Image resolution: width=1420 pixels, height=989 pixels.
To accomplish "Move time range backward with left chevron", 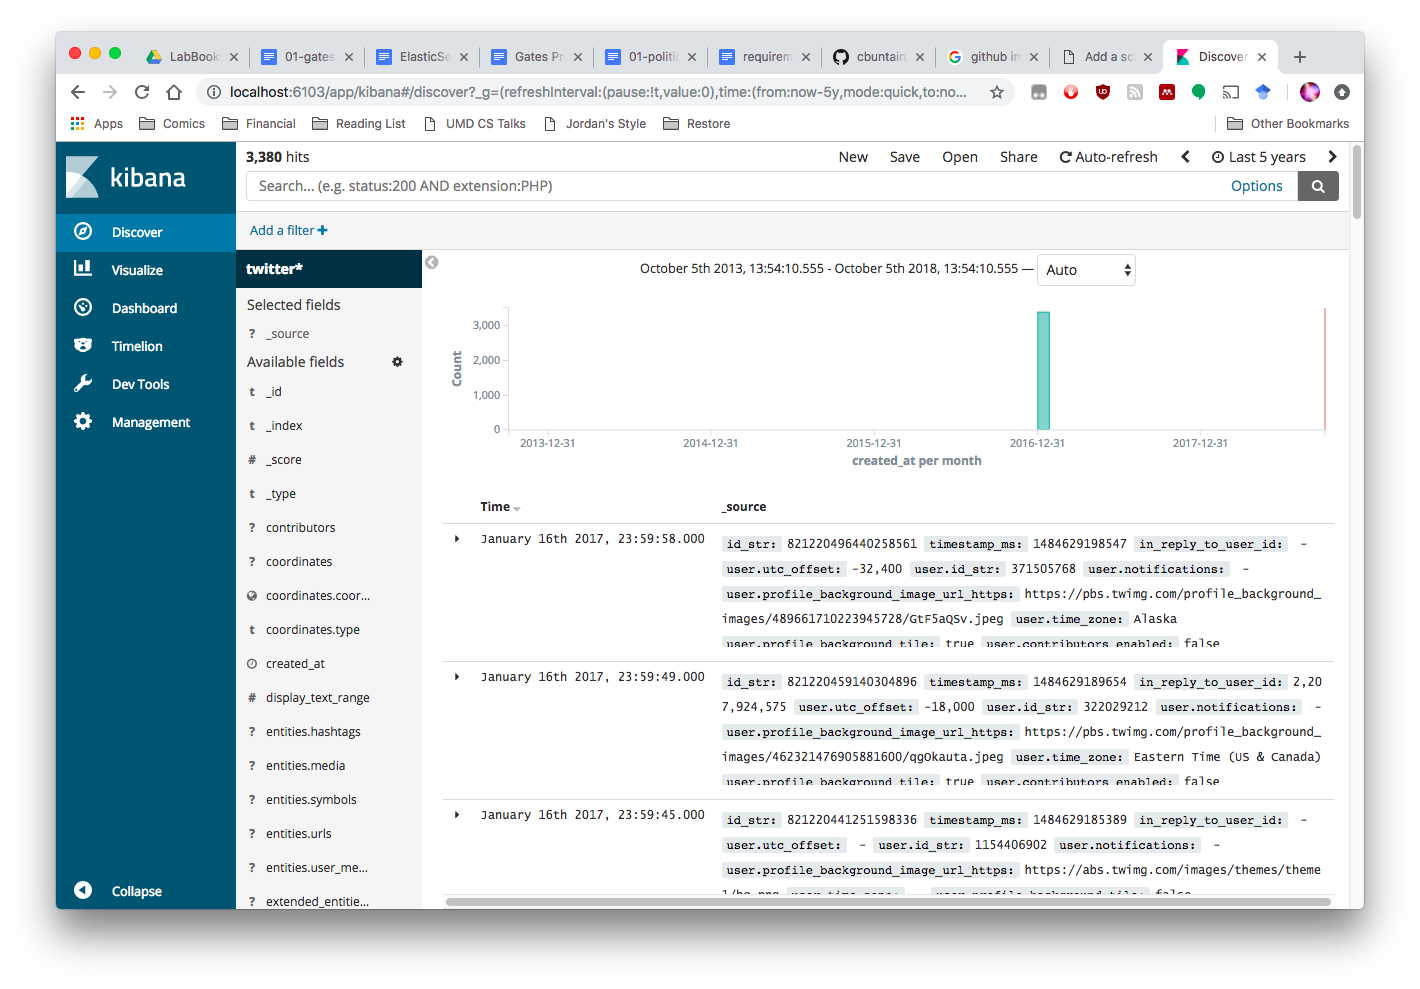I will [x=1185, y=157].
